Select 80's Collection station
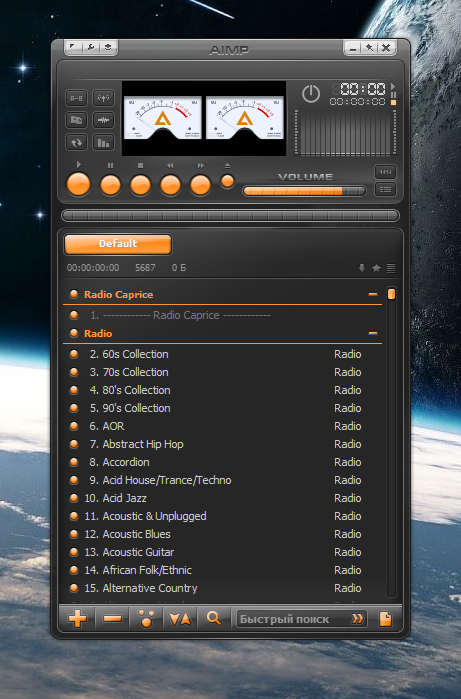This screenshot has width=461, height=699. pyautogui.click(x=223, y=390)
